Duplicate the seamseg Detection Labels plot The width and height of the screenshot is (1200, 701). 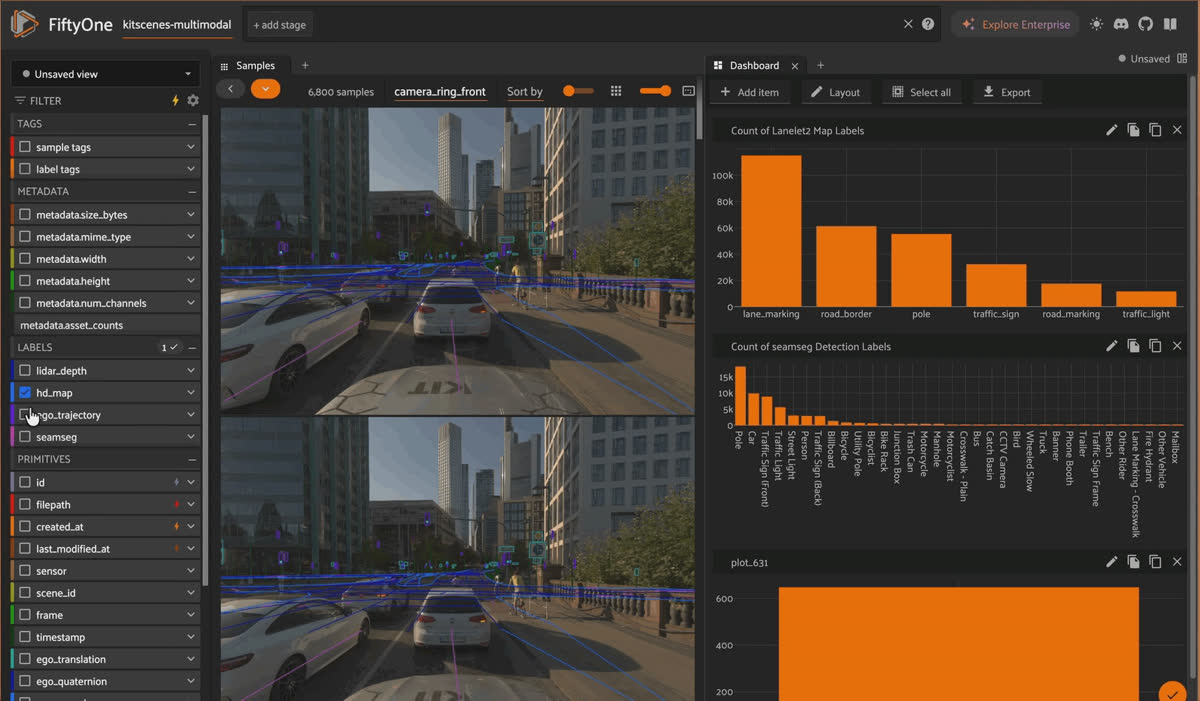pos(1133,346)
